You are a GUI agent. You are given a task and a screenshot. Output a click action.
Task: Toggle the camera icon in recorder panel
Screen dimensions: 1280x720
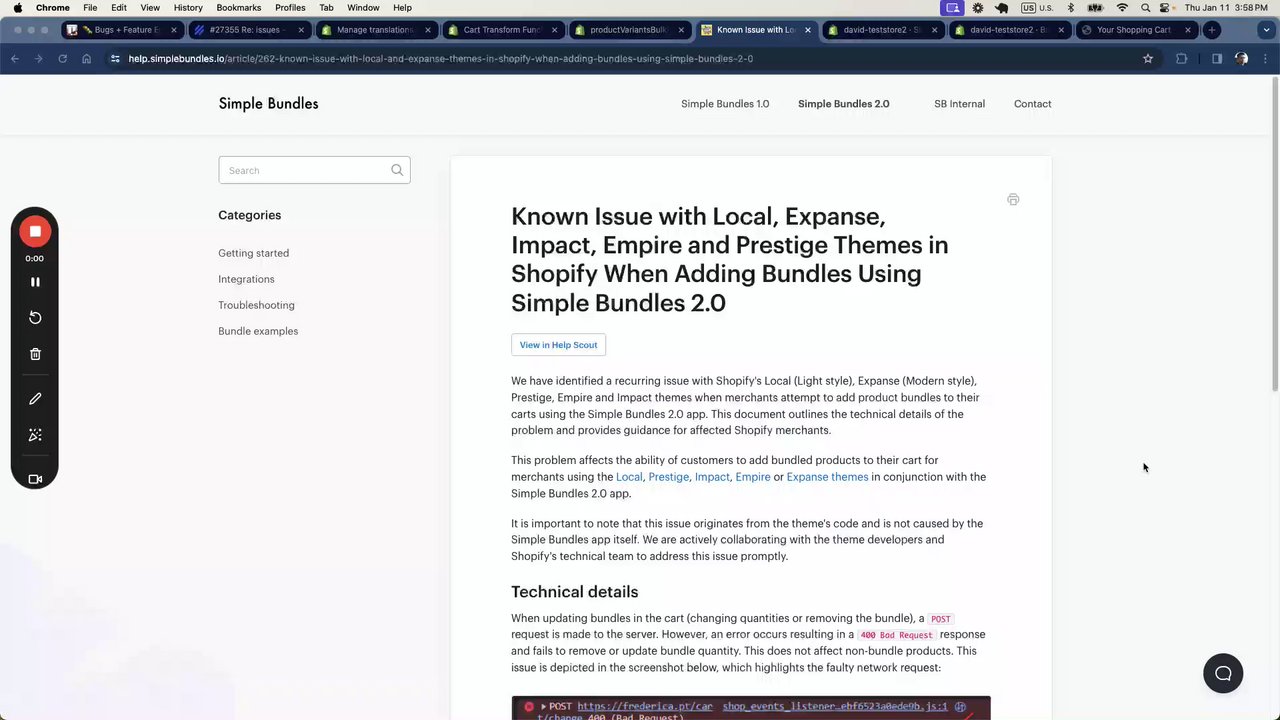point(35,479)
